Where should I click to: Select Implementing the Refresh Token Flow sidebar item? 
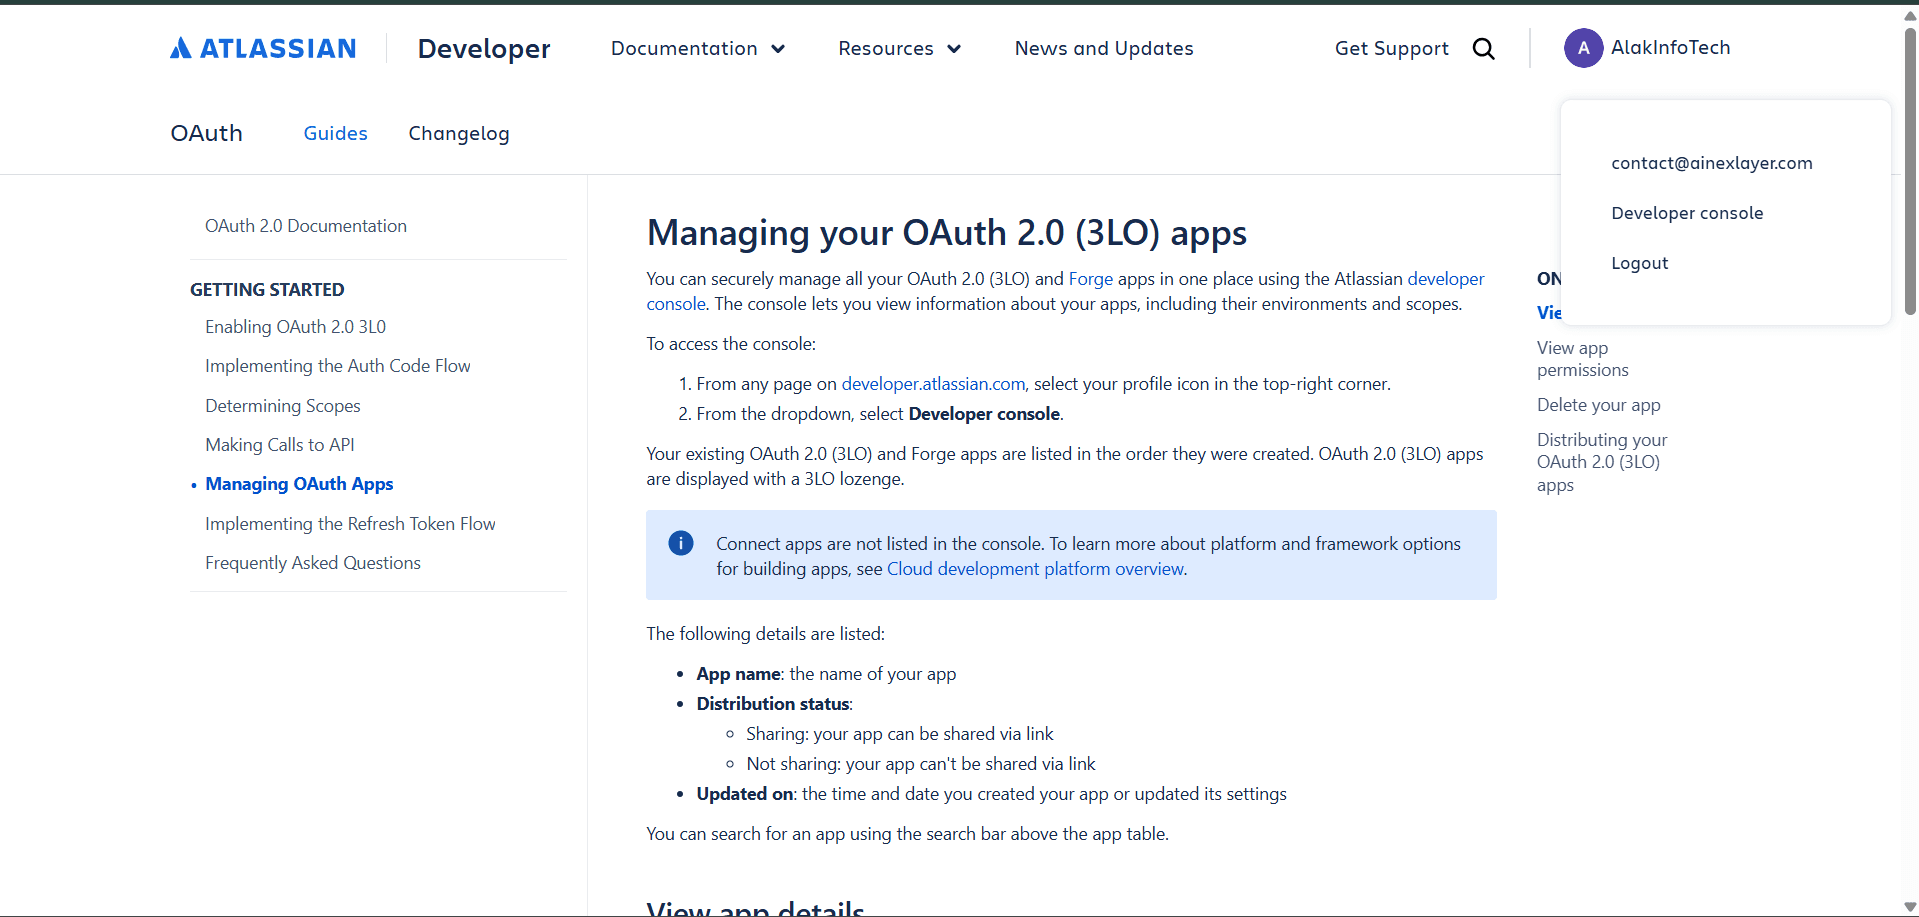pos(350,523)
